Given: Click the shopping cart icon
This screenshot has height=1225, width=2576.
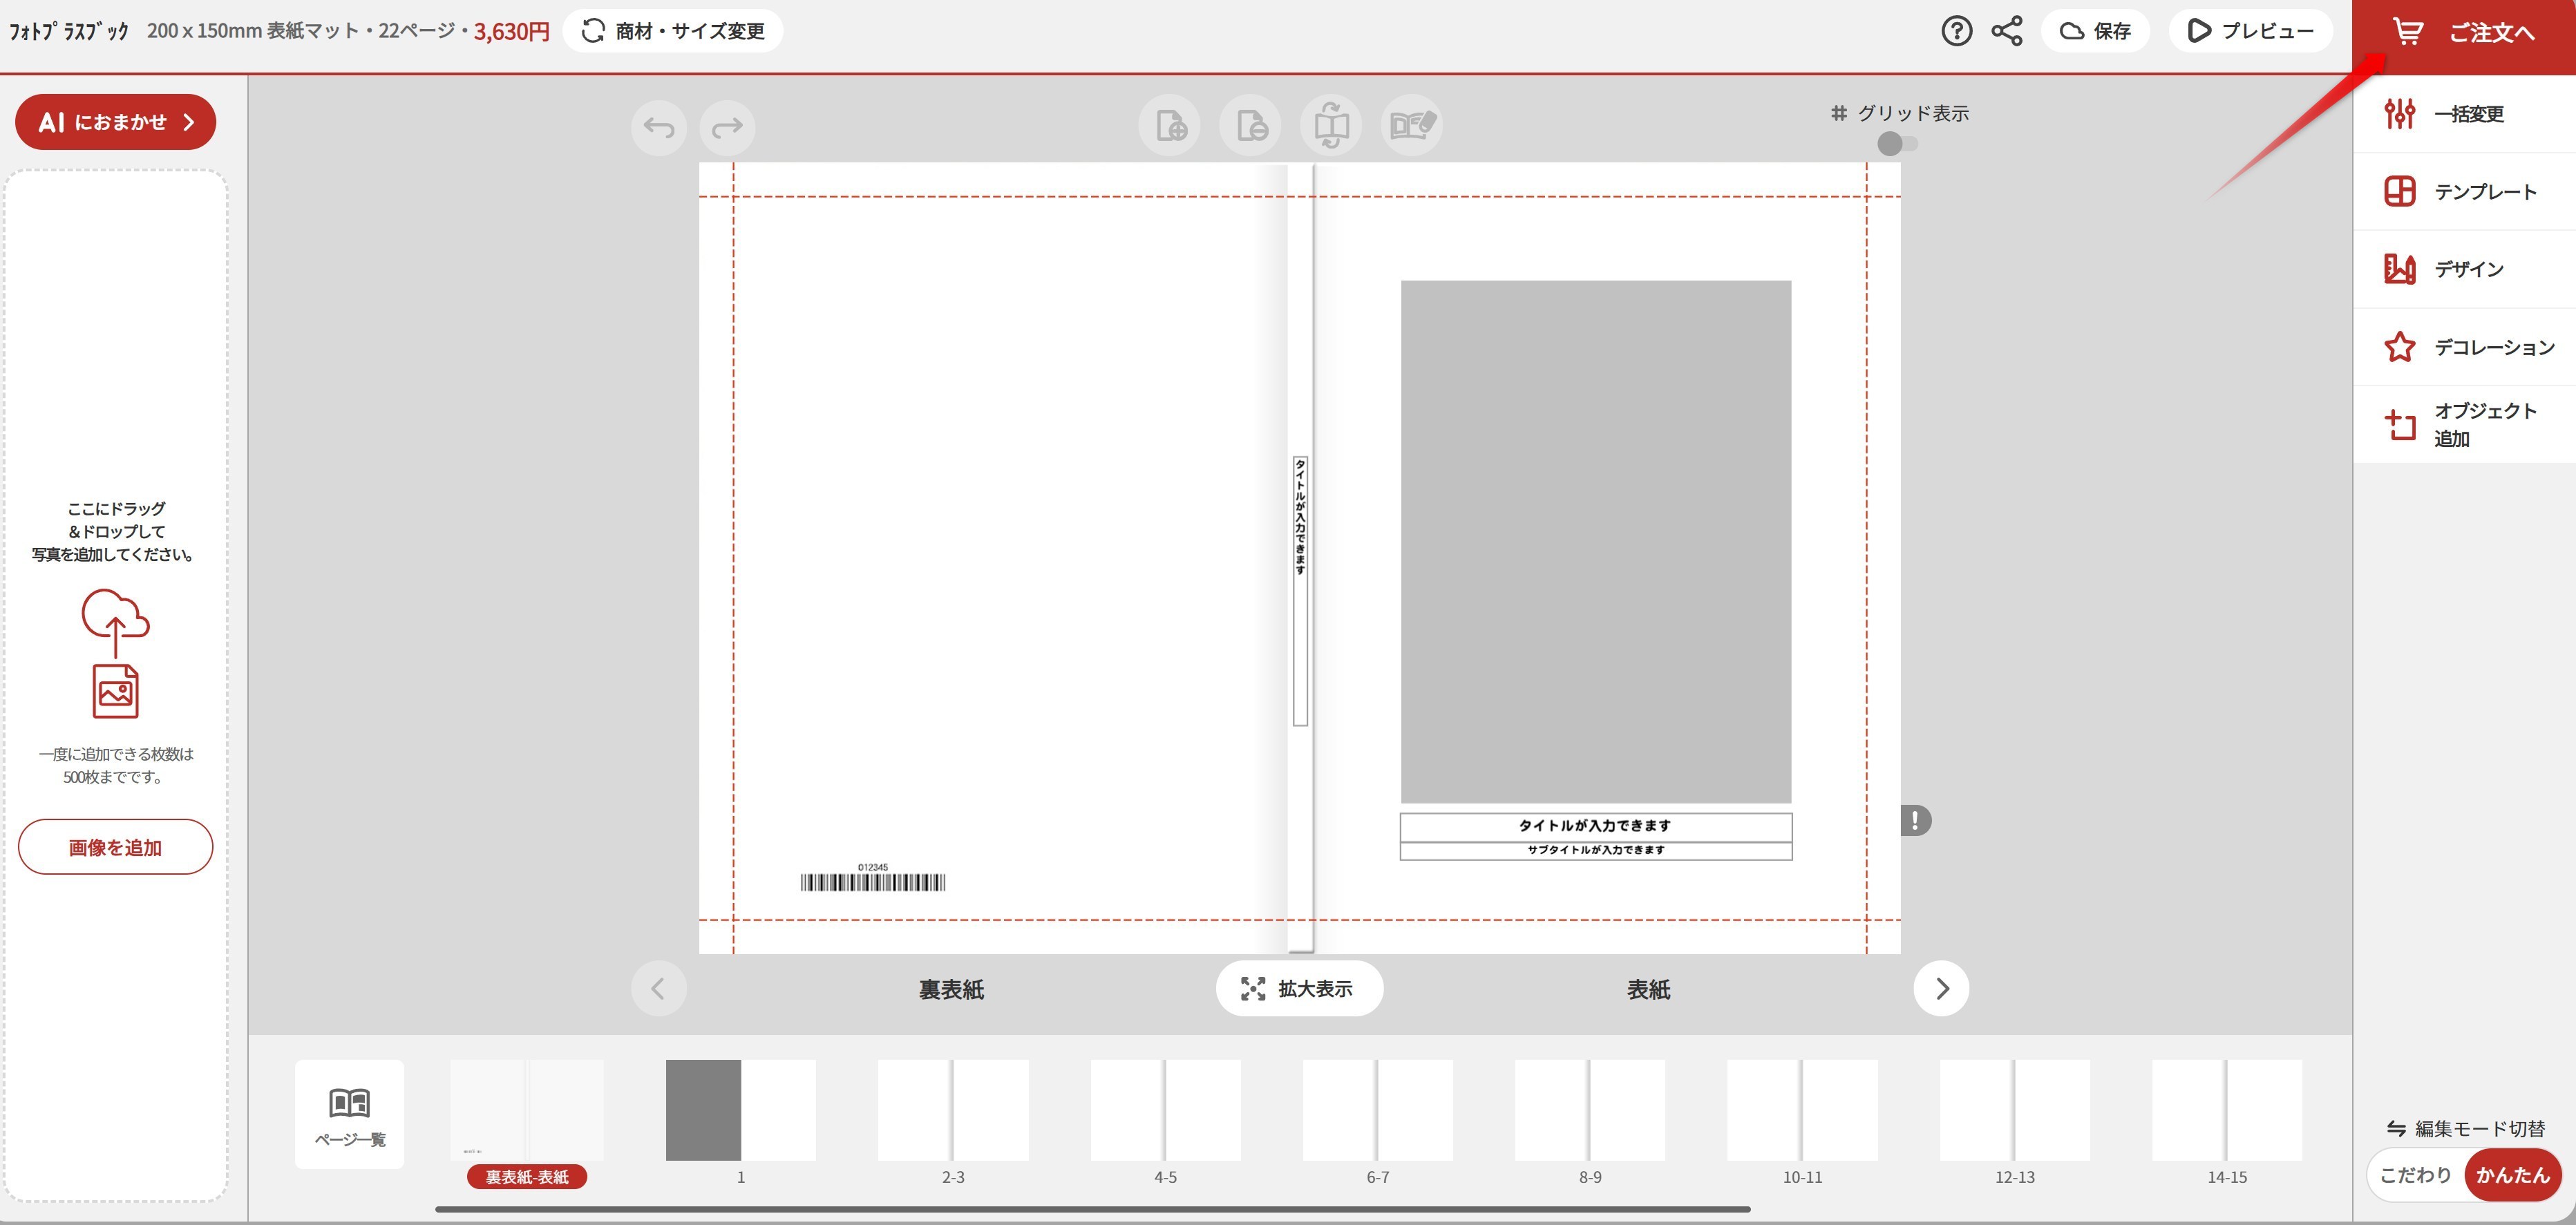Looking at the screenshot, I should [2407, 32].
